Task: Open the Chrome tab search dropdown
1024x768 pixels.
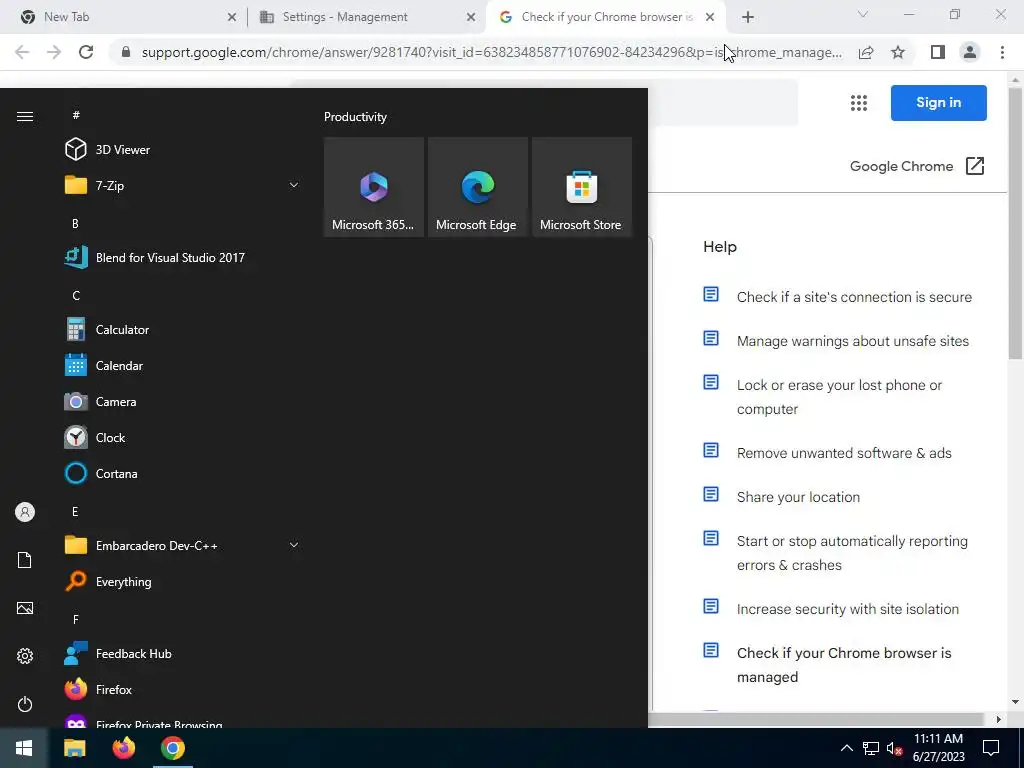Action: pyautogui.click(x=863, y=15)
